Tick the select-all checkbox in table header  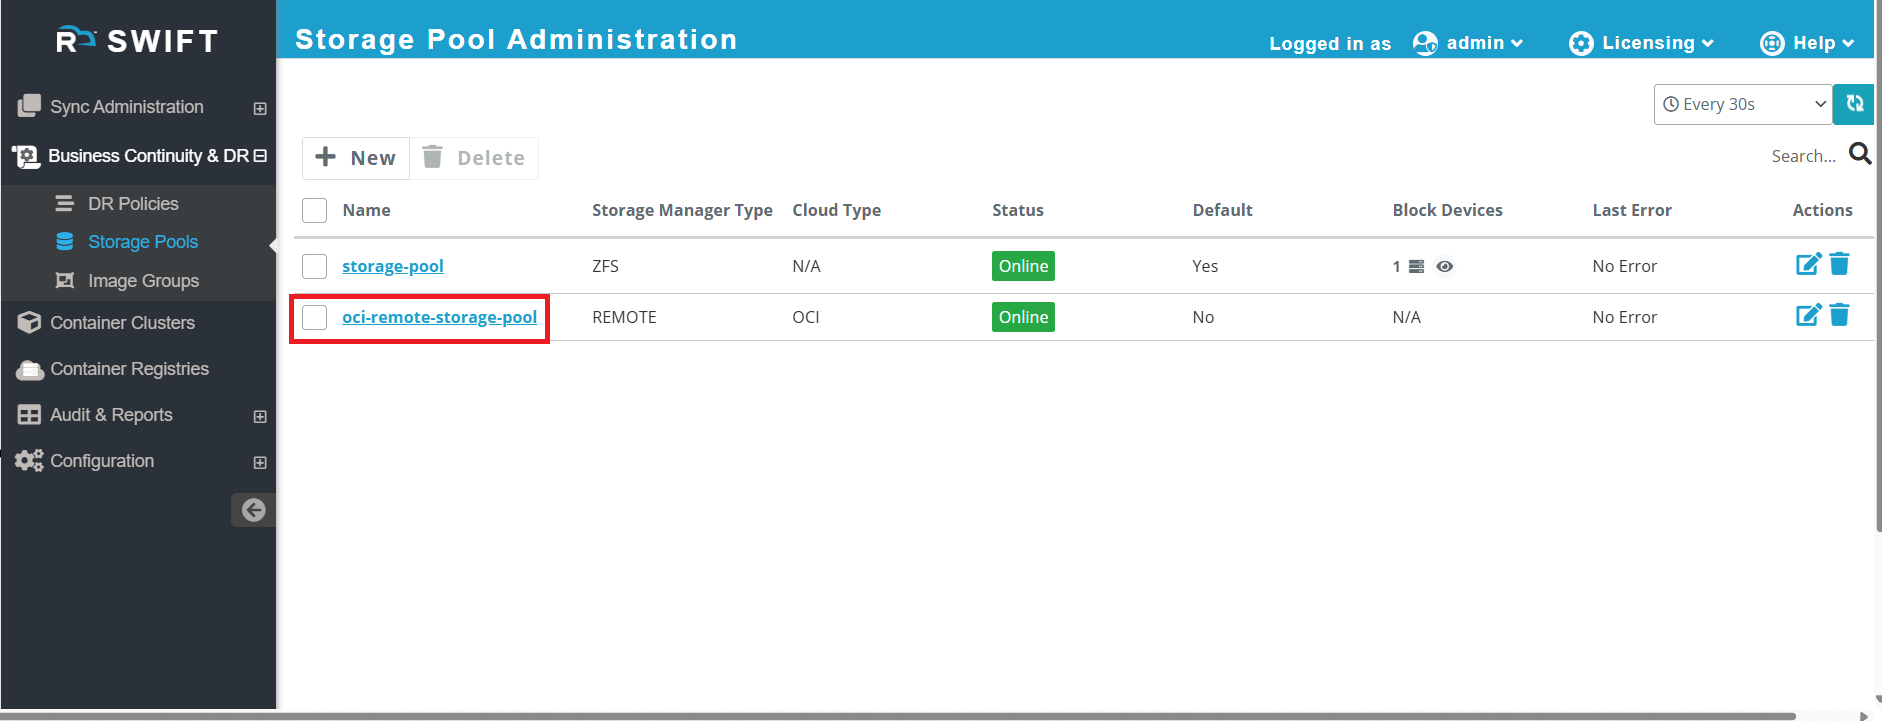pyautogui.click(x=315, y=210)
